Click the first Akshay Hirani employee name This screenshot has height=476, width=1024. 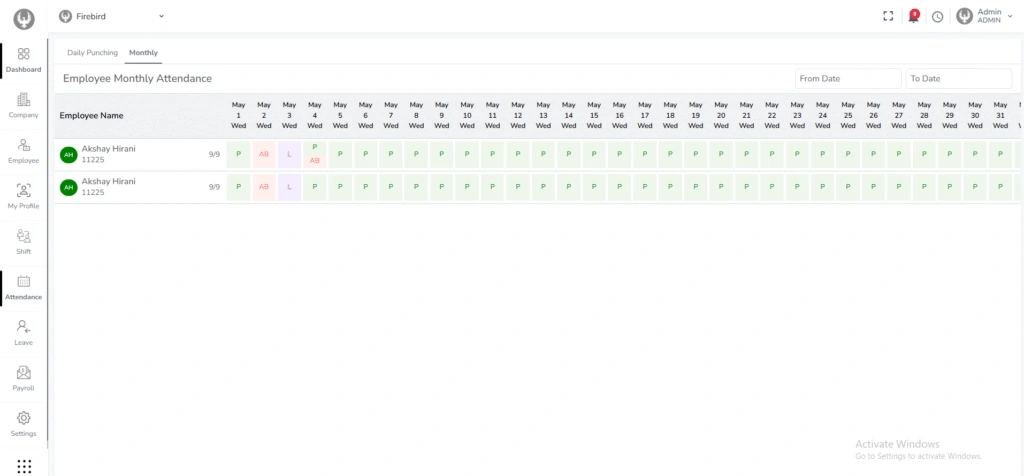108,149
